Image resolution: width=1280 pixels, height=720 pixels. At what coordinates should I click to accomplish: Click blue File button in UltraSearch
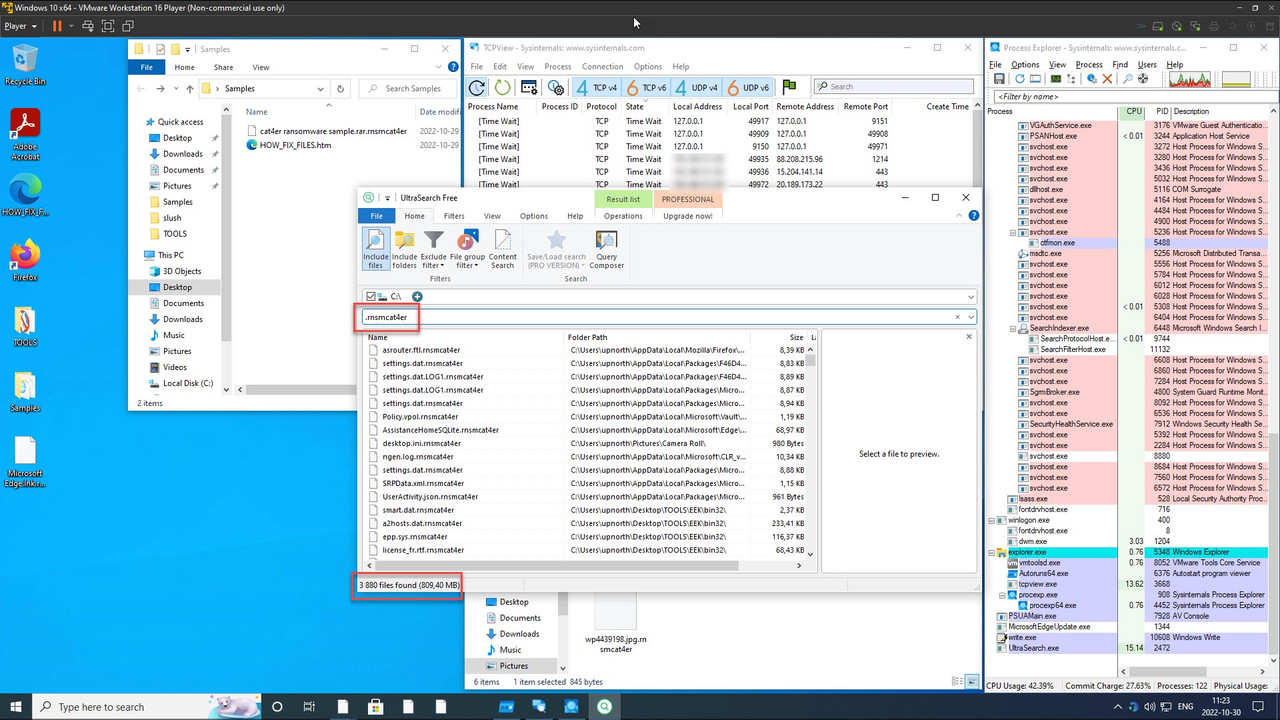[377, 216]
